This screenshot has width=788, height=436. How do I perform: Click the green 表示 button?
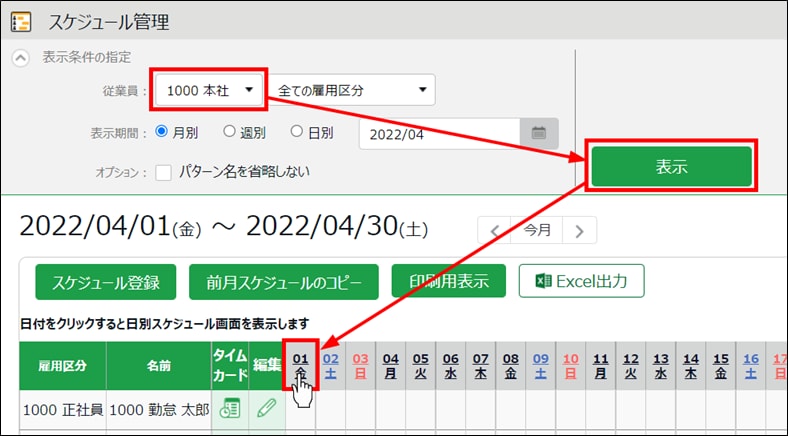click(x=671, y=166)
